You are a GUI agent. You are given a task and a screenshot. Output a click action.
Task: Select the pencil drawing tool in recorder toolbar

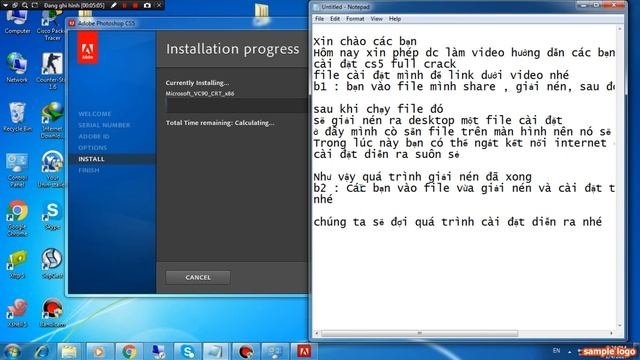[114, 5]
